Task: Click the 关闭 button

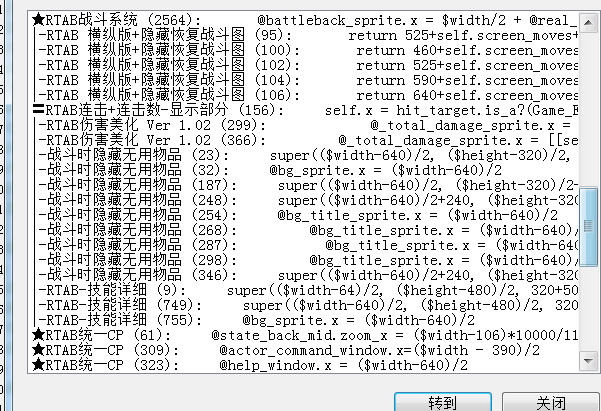Action: pyautogui.click(x=550, y=402)
